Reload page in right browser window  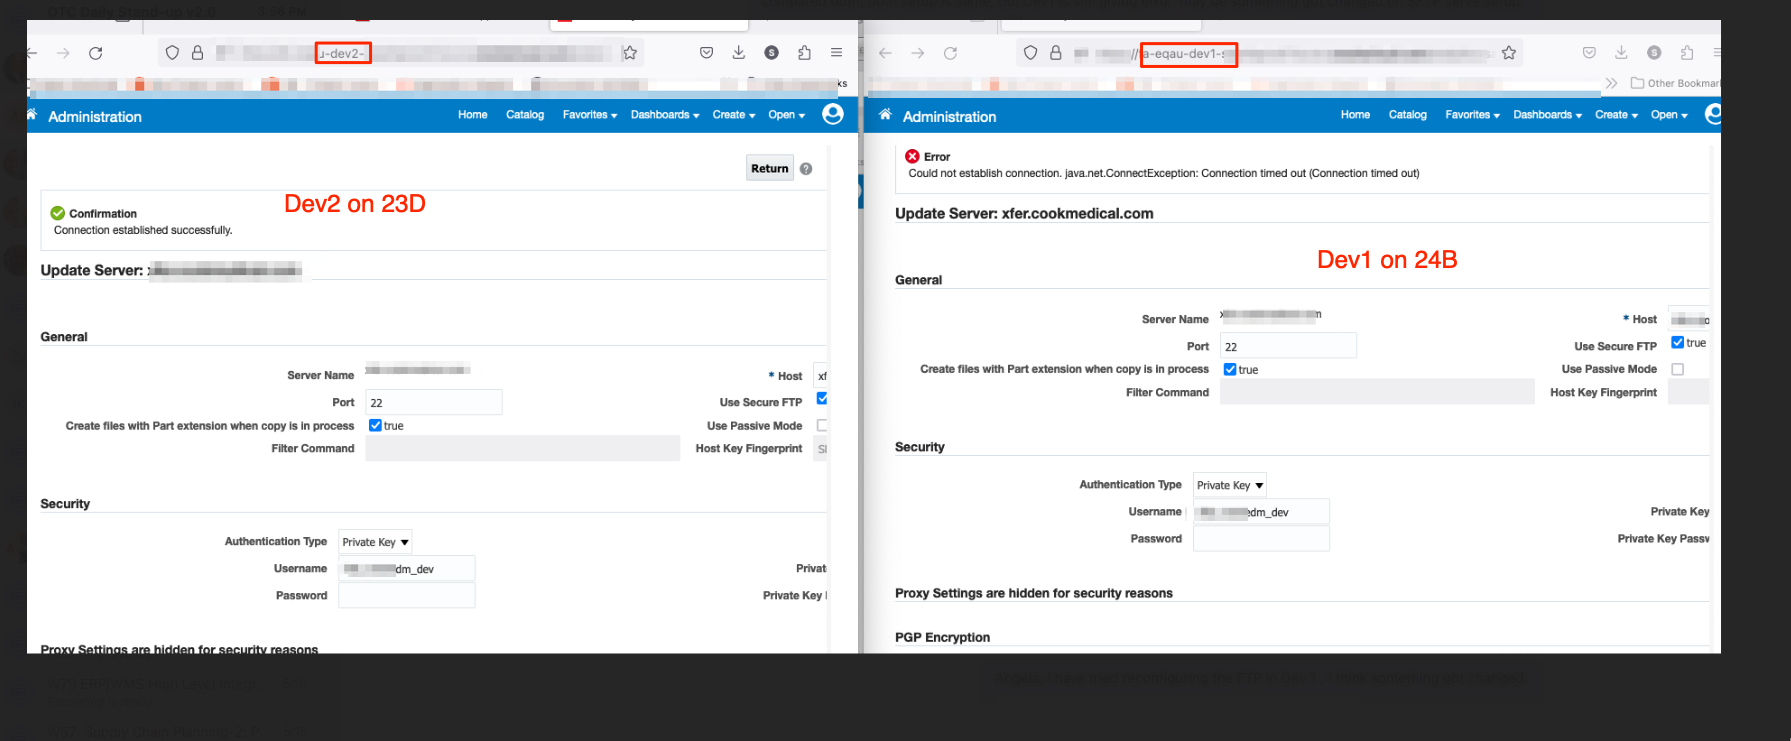point(950,53)
